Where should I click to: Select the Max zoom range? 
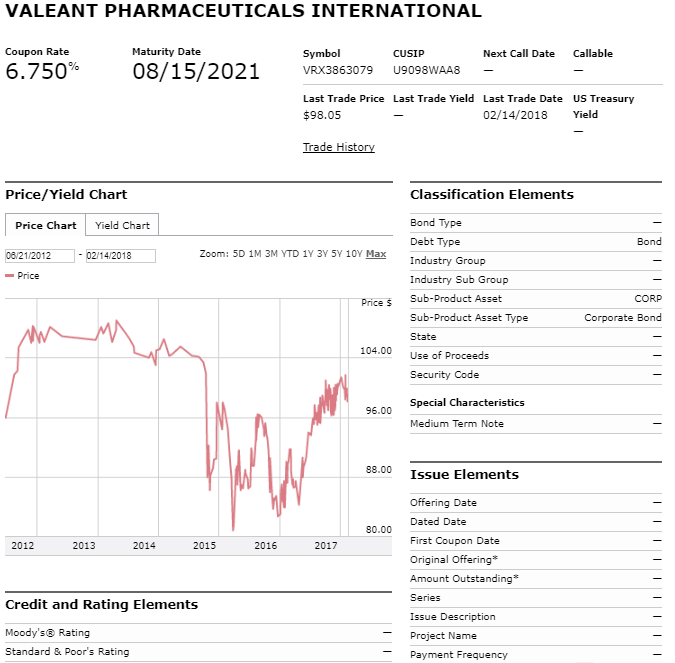click(376, 254)
